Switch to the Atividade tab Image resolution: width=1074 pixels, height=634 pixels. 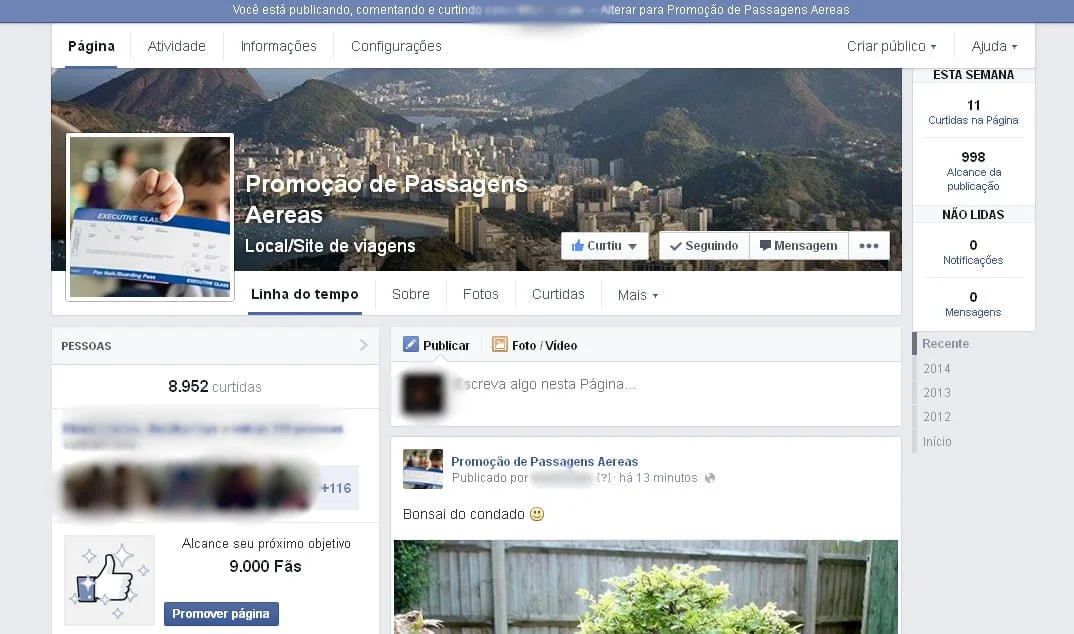176,46
